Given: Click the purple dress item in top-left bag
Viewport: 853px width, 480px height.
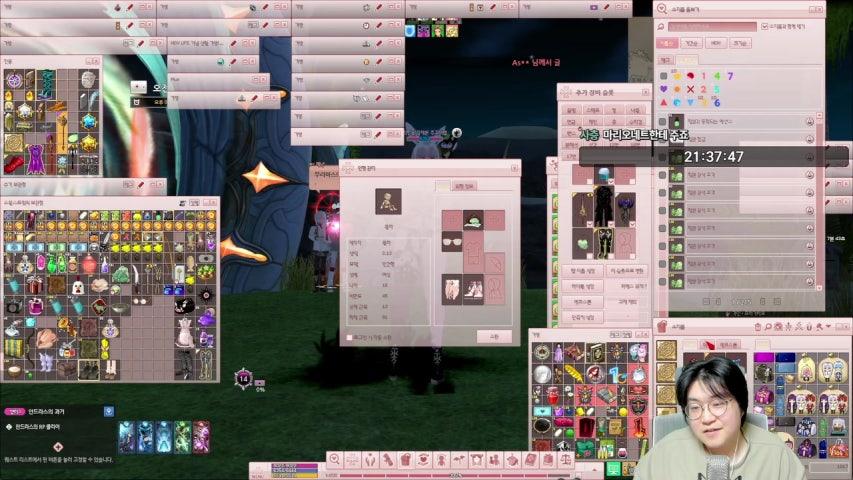Looking at the screenshot, I should click(x=35, y=157).
